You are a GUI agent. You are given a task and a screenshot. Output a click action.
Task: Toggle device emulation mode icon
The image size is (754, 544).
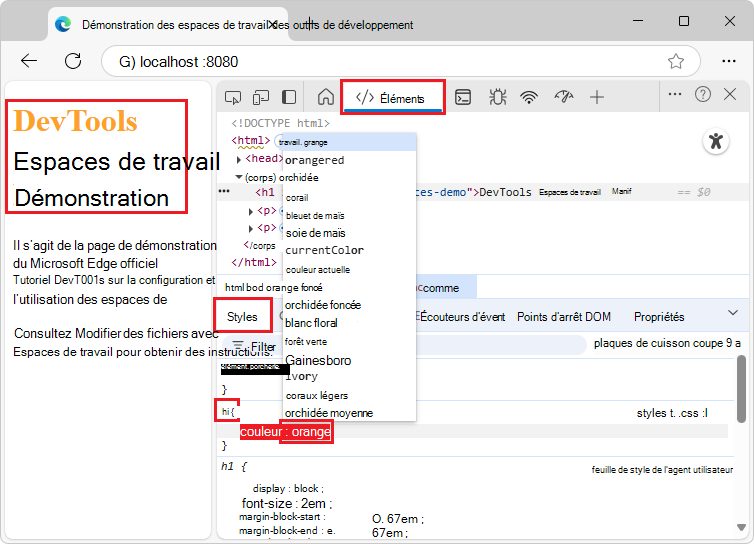261,97
